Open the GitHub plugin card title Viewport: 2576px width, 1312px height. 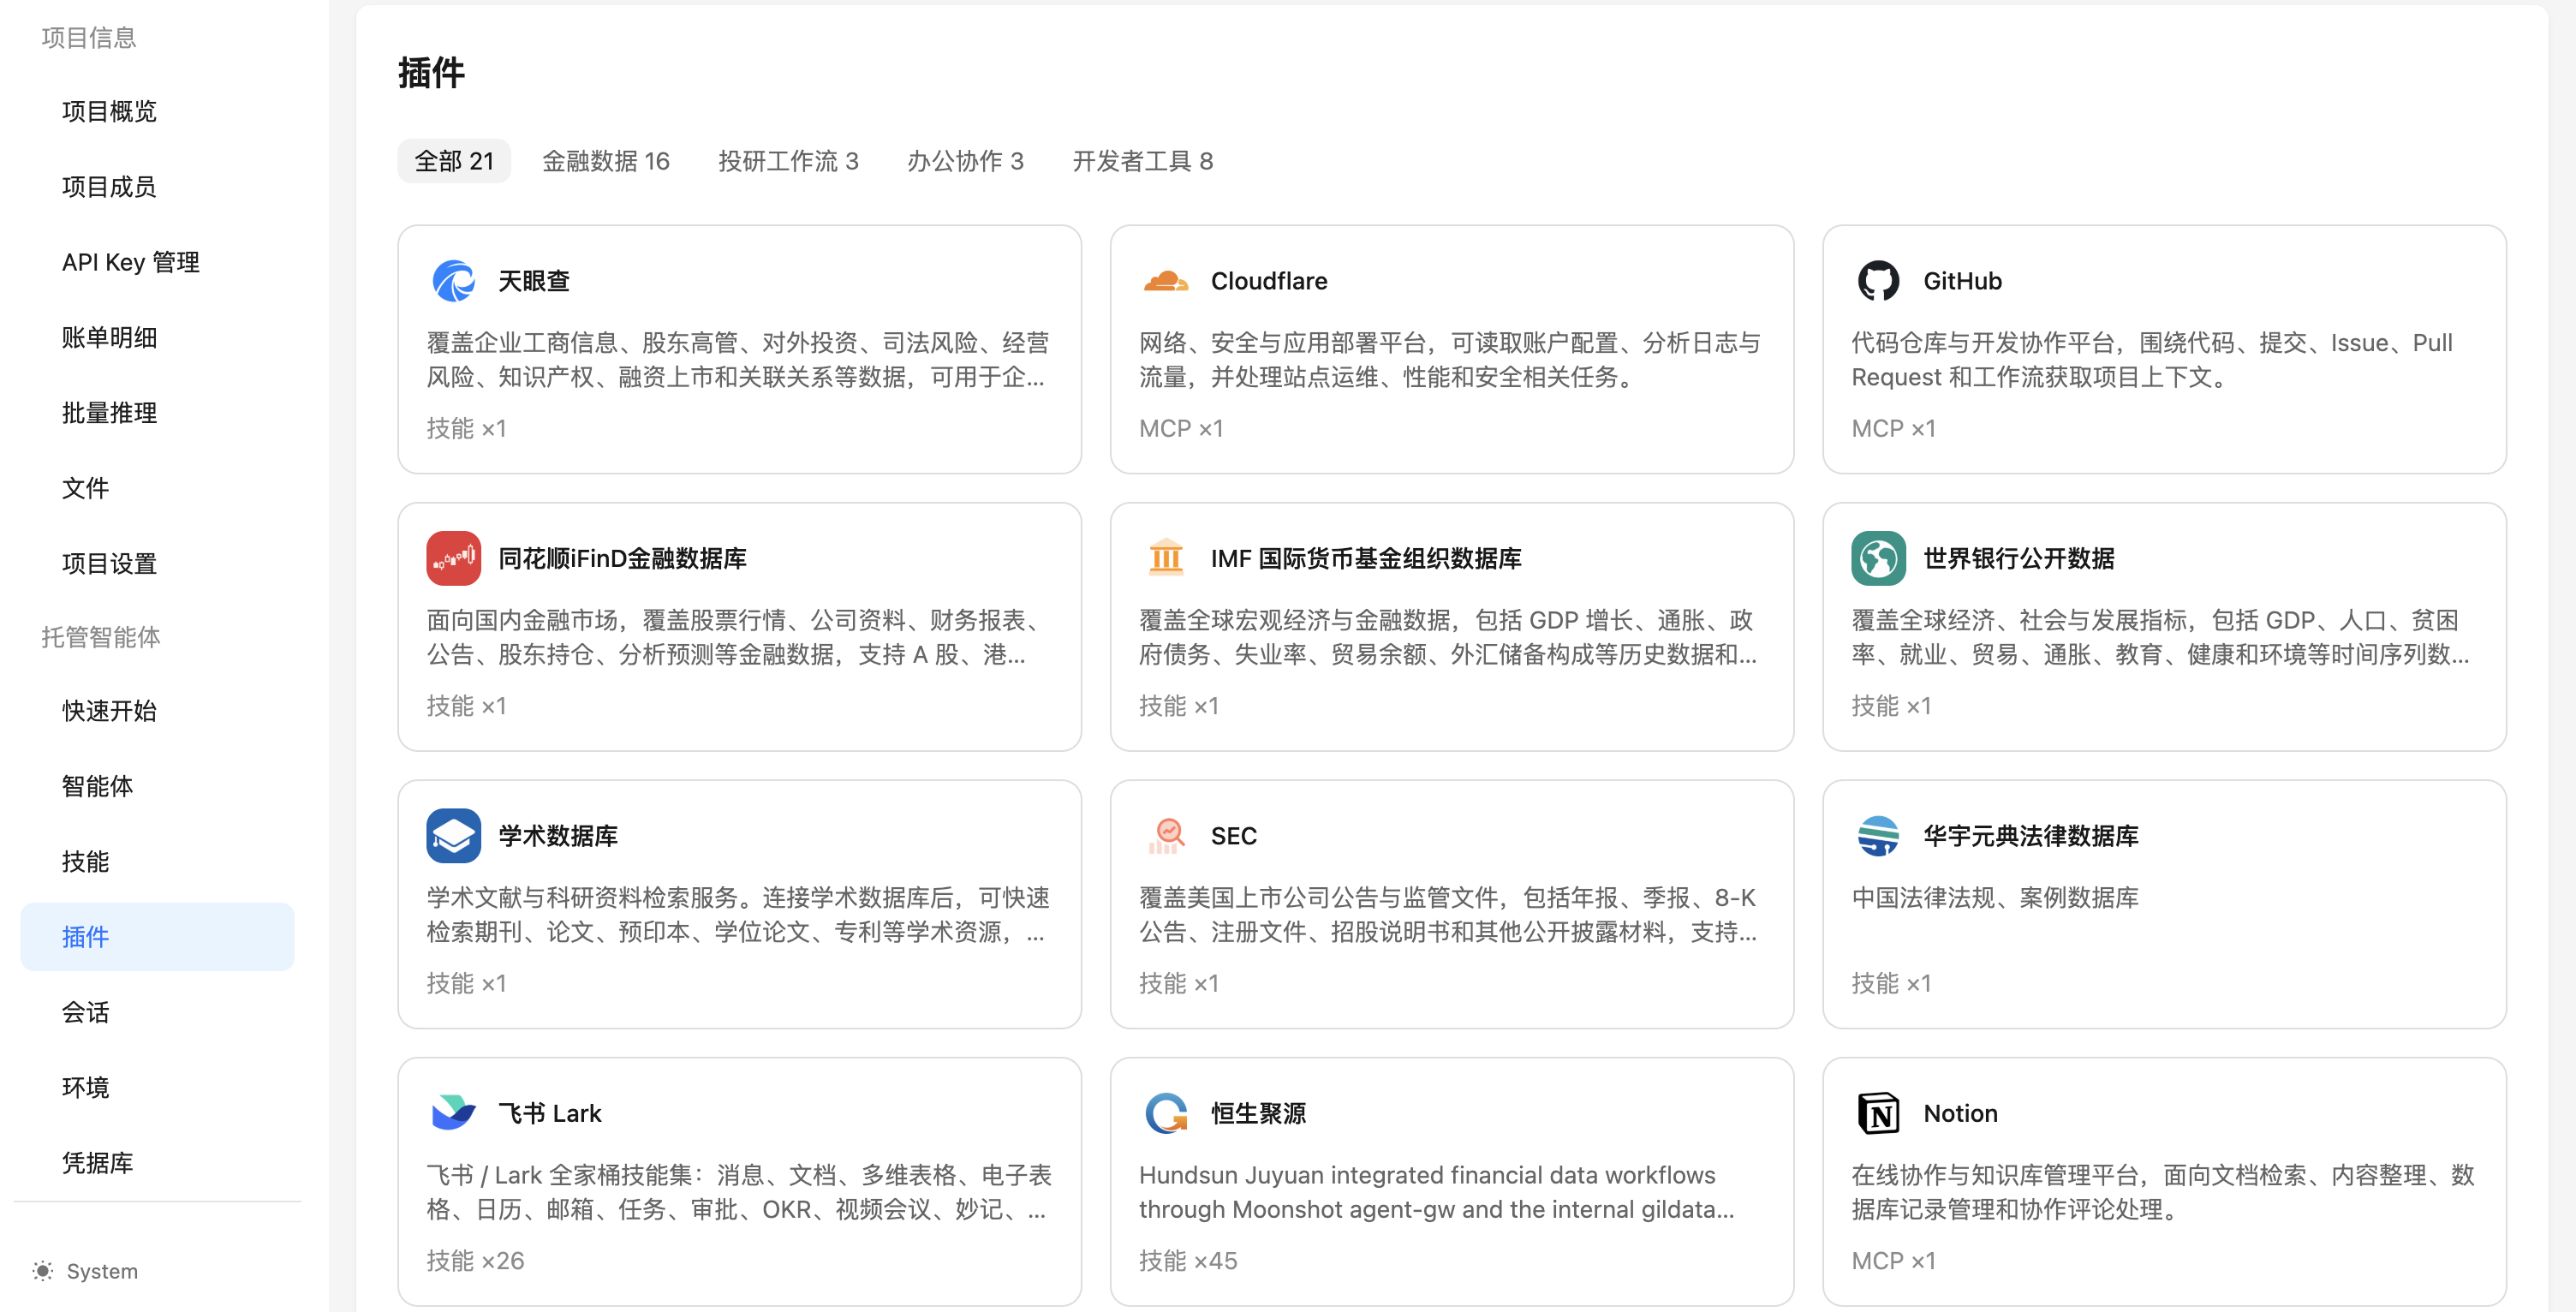point(1962,281)
